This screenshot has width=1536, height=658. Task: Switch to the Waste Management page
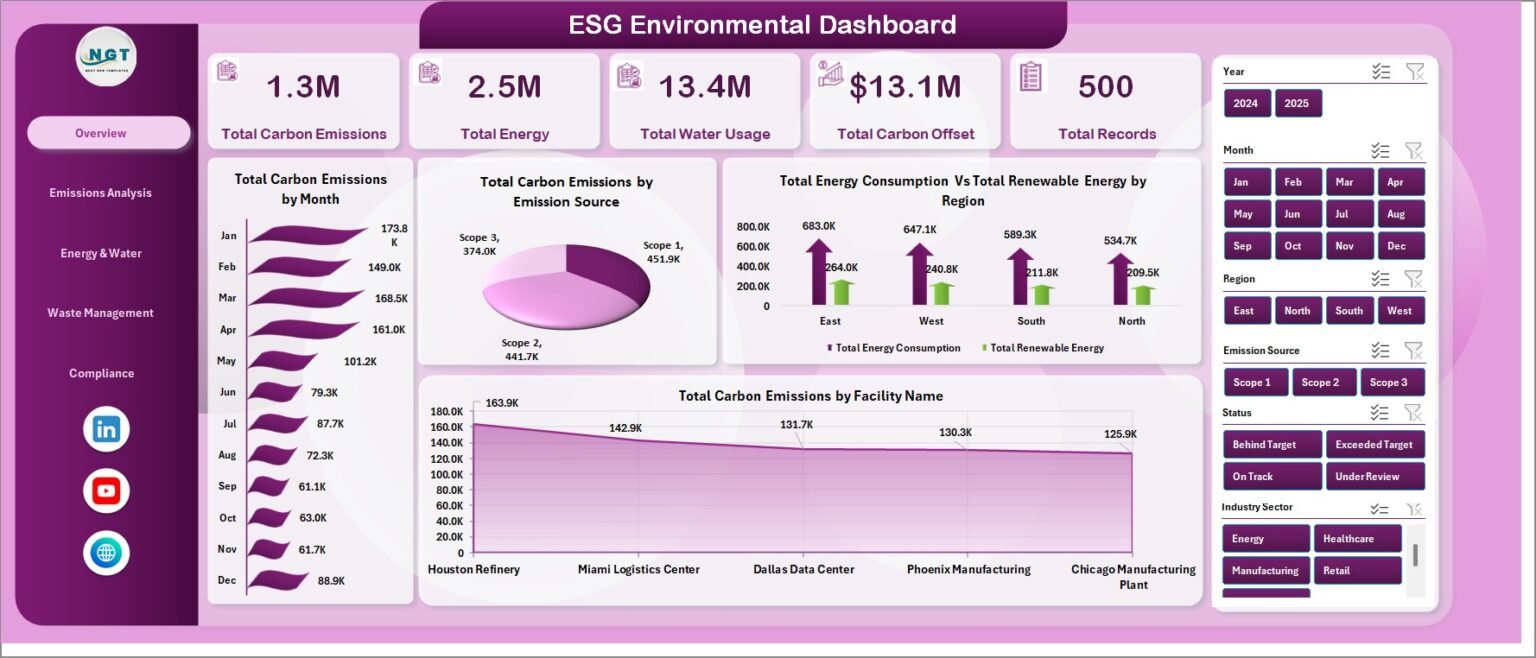pos(101,313)
